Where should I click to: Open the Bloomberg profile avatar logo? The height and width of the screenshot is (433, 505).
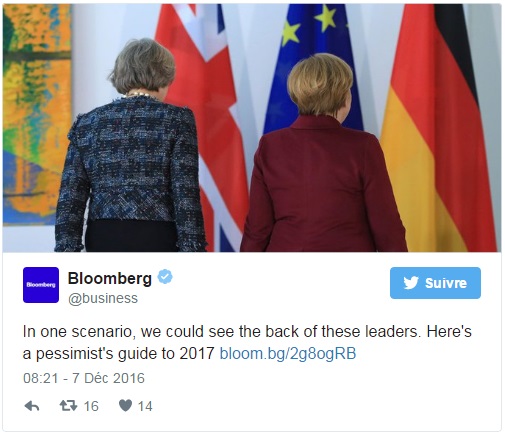point(41,285)
